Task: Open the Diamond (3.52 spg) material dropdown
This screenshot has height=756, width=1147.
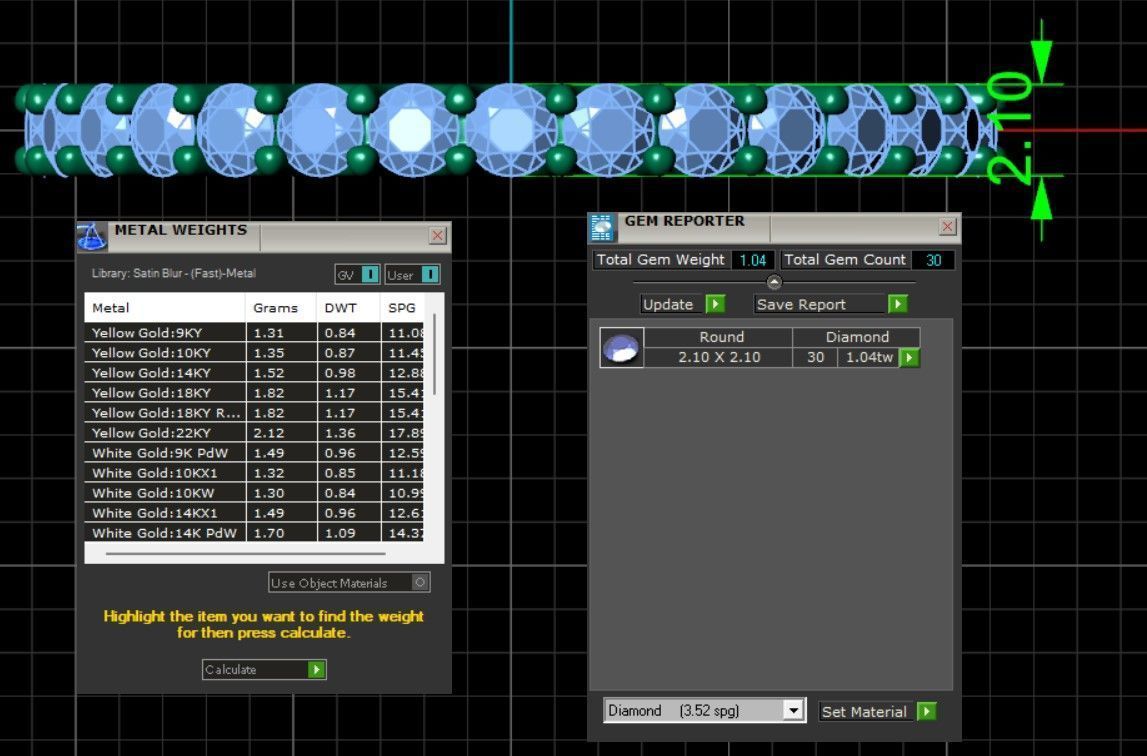Action: coord(793,710)
